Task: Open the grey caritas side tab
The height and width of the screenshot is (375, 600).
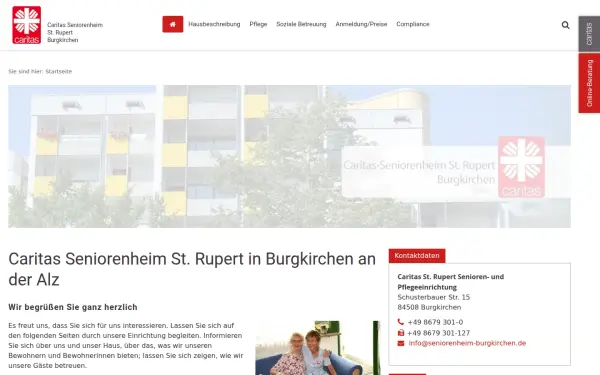Action: tap(589, 34)
